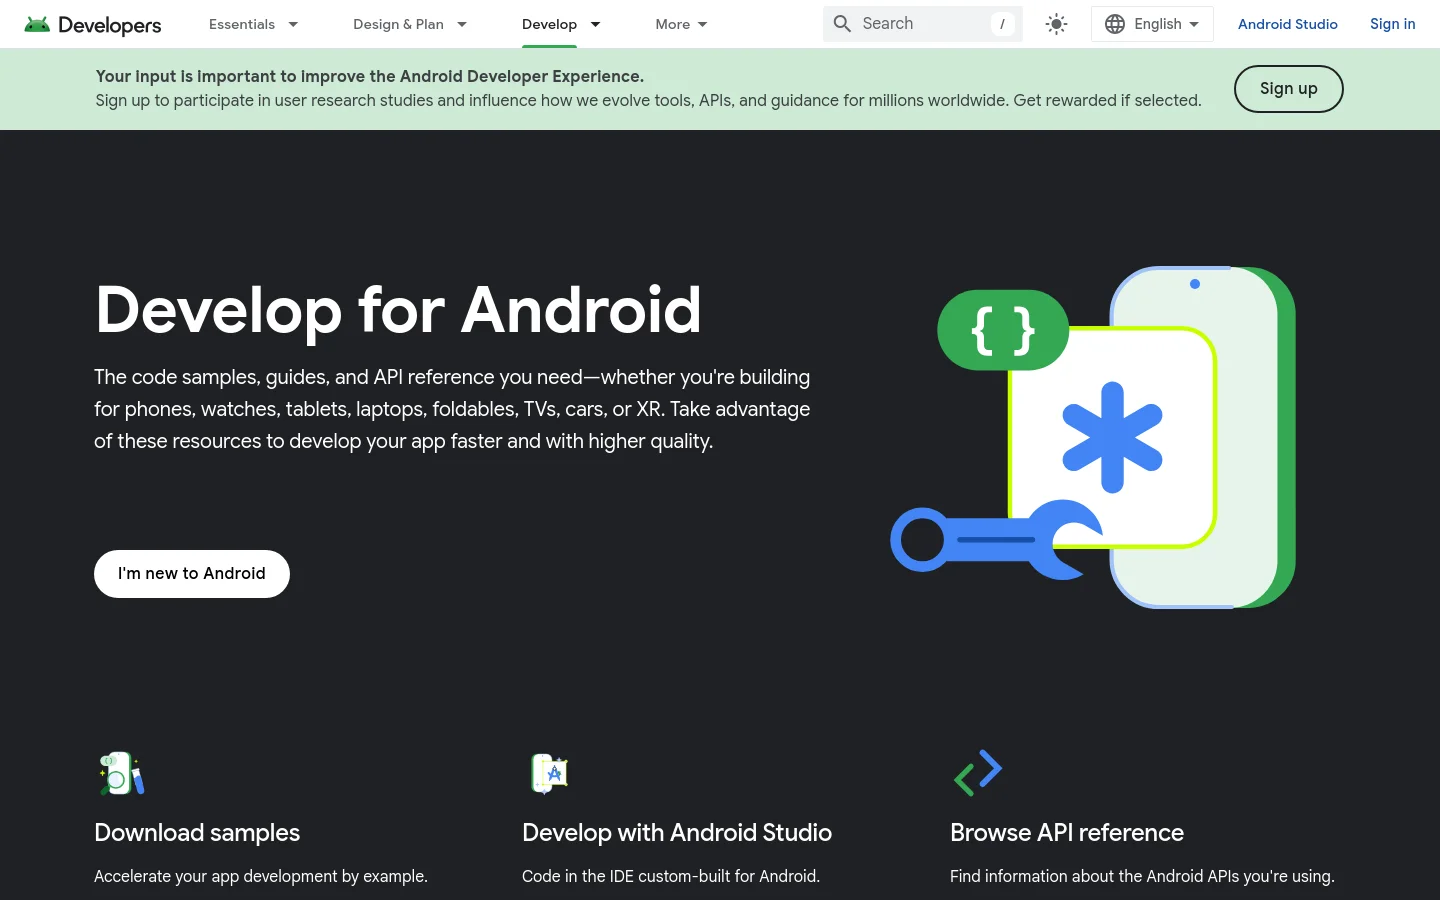
Task: Click the slash shortcut hint in search
Action: coord(1002,24)
